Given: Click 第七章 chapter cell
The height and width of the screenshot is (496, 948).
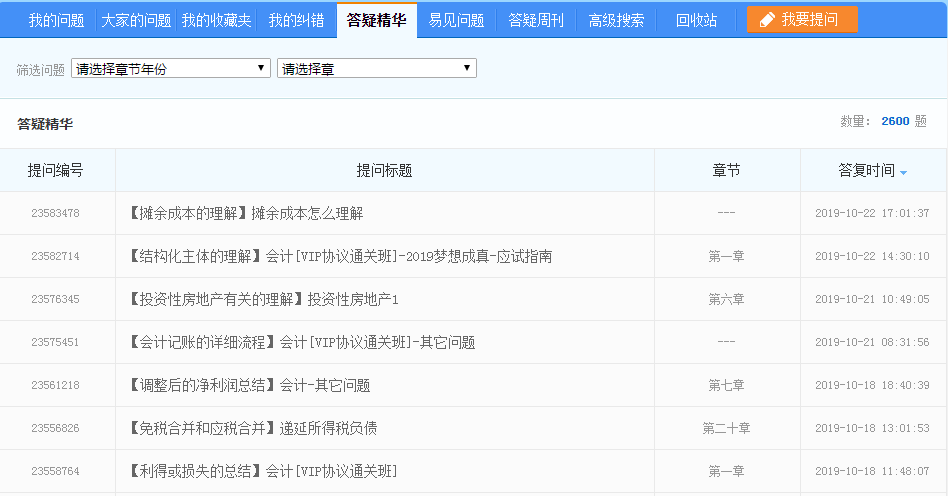Looking at the screenshot, I should (727, 385).
